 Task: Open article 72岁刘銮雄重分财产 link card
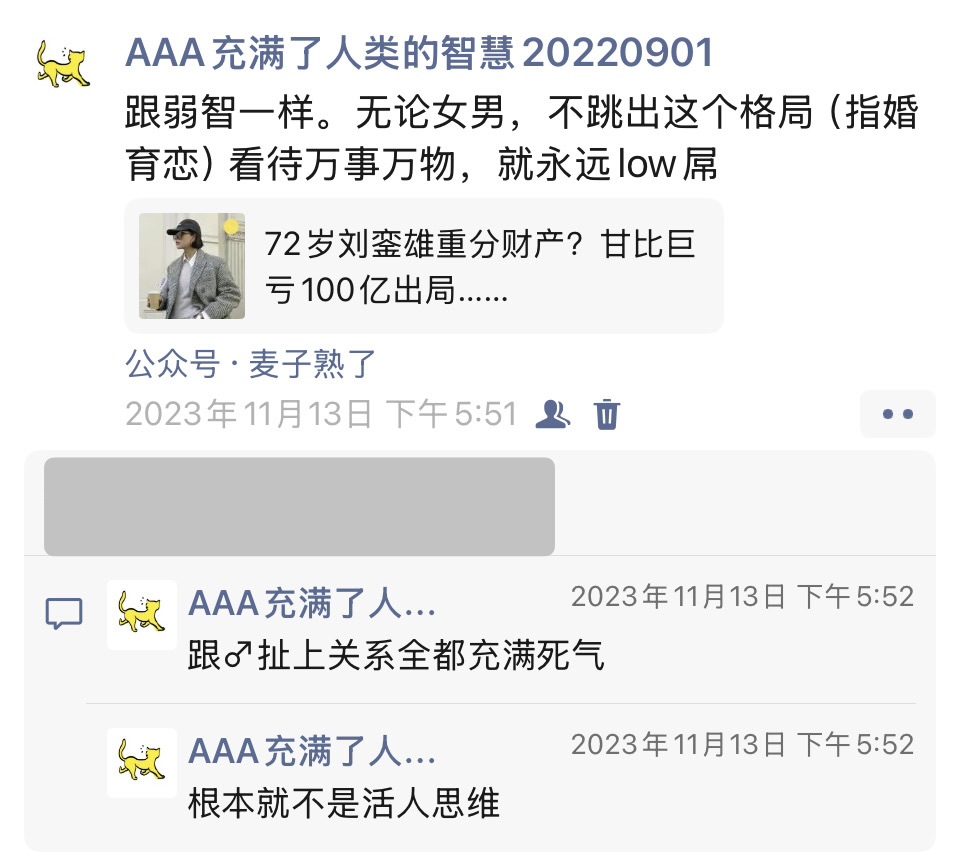point(424,266)
